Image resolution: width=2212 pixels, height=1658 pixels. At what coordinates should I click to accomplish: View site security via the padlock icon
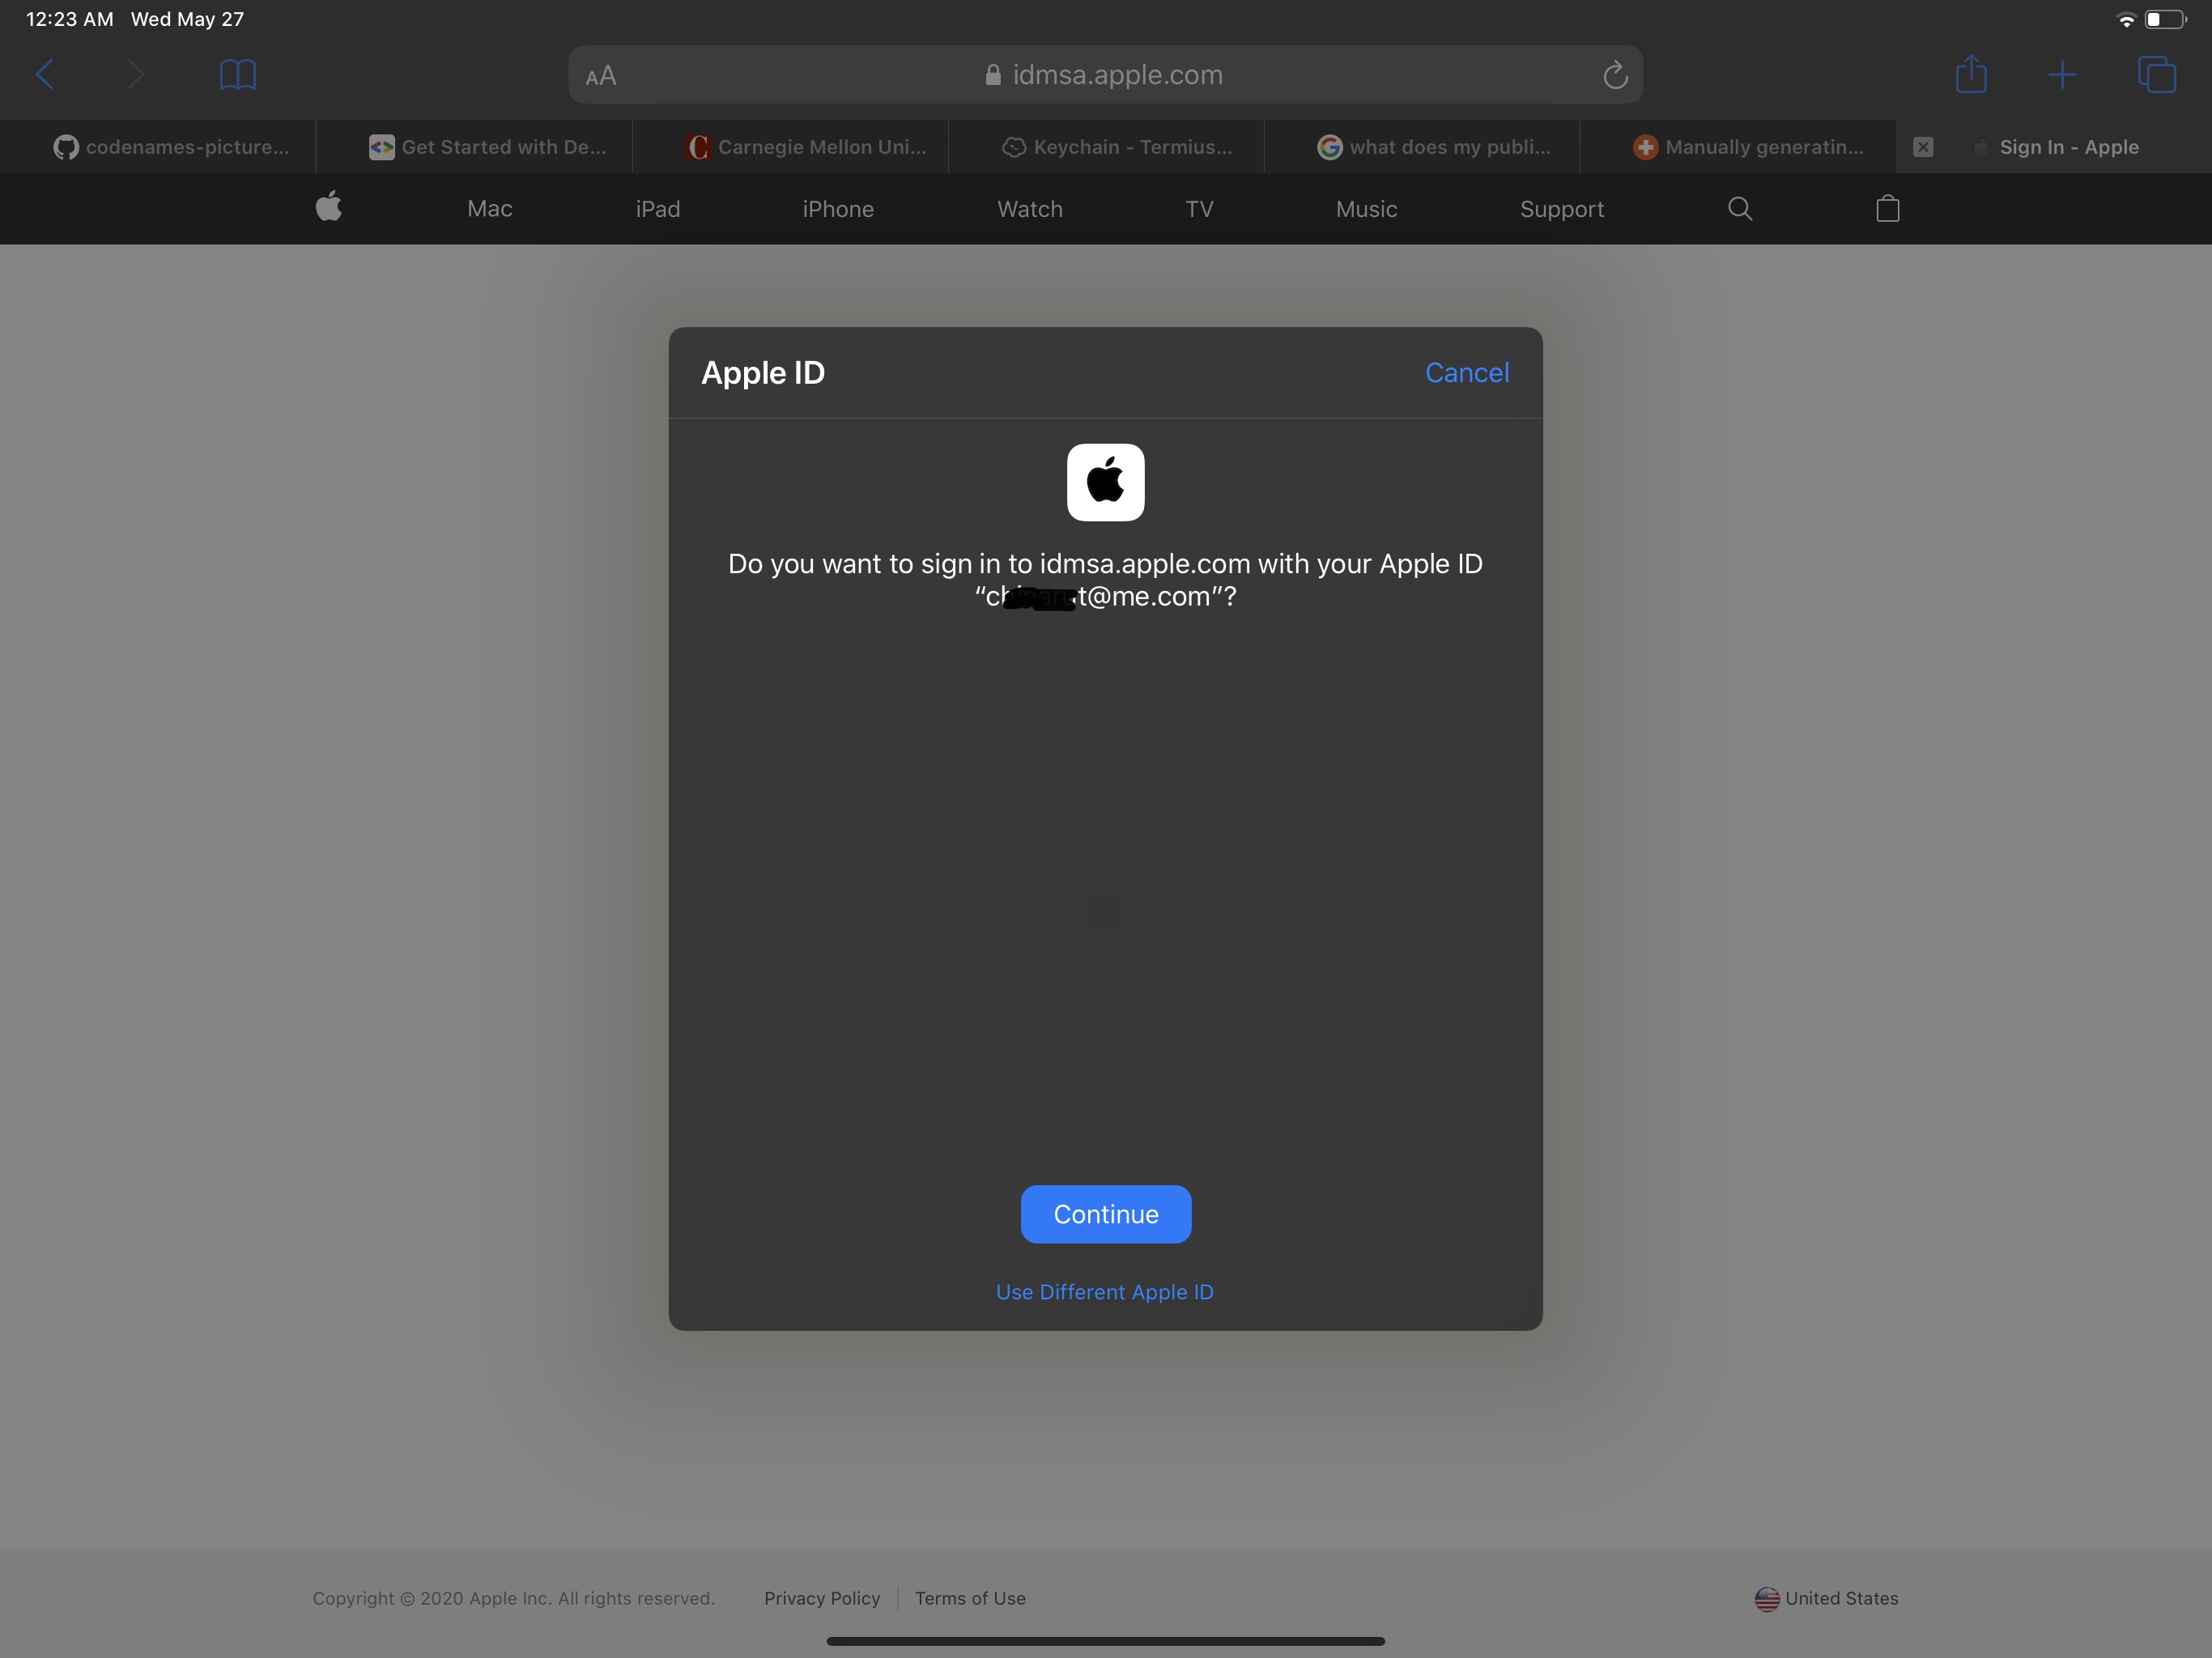click(x=991, y=75)
